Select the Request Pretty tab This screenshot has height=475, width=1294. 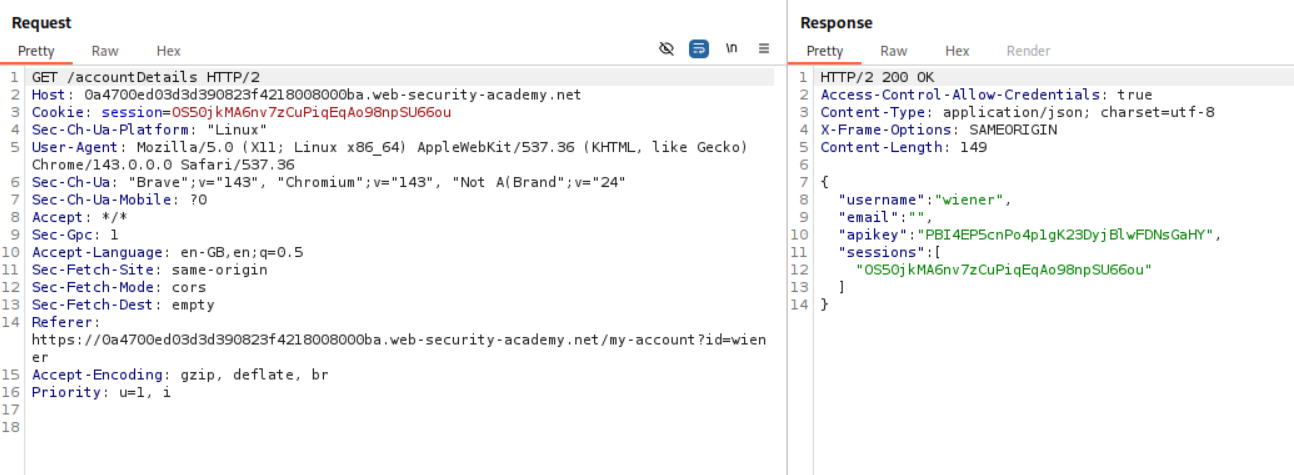click(36, 51)
